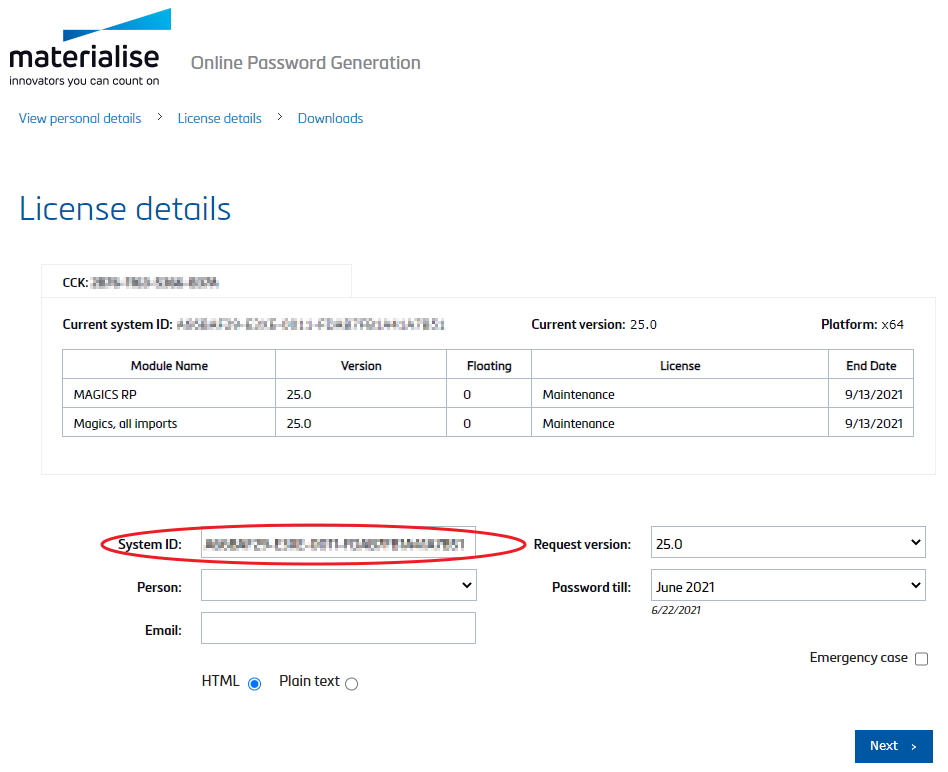Click inside the Email input field

(x=338, y=628)
